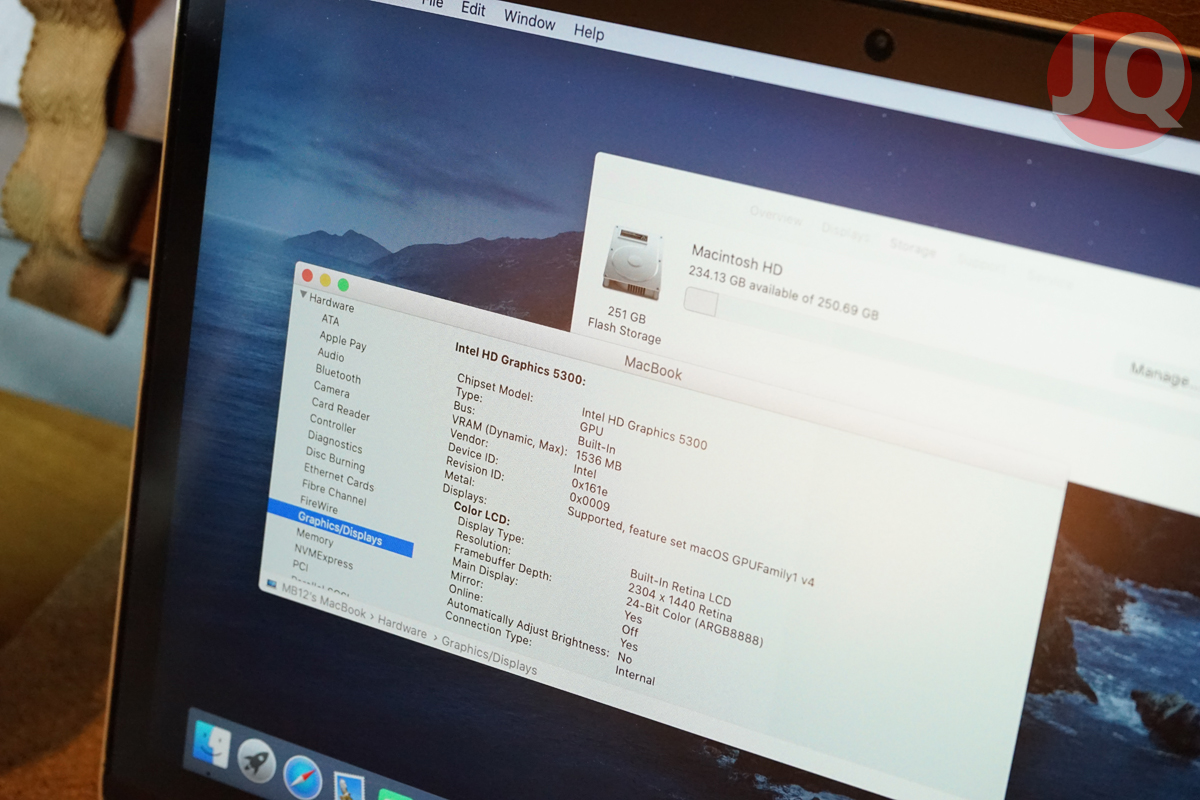Viewport: 1200px width, 800px height.
Task: Collapse the Hardware section triangle
Action: [303, 296]
